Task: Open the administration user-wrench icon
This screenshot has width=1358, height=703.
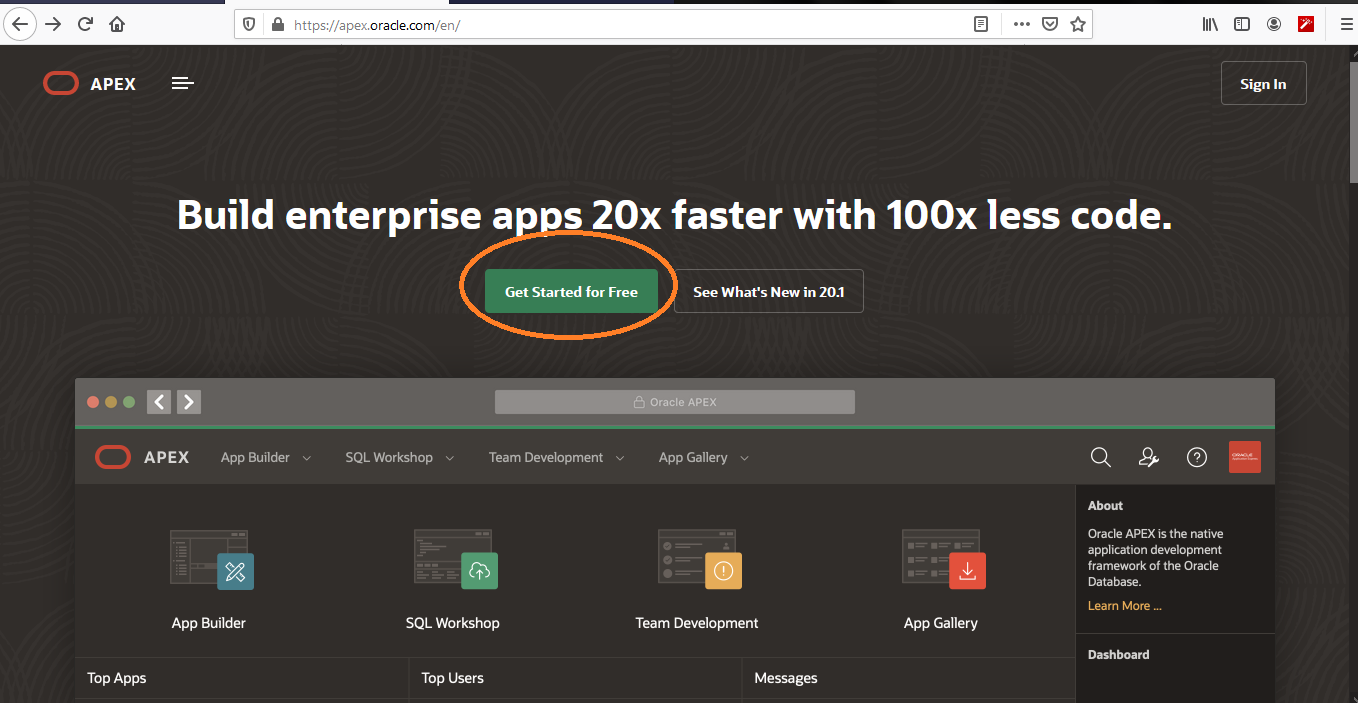Action: 1149,457
